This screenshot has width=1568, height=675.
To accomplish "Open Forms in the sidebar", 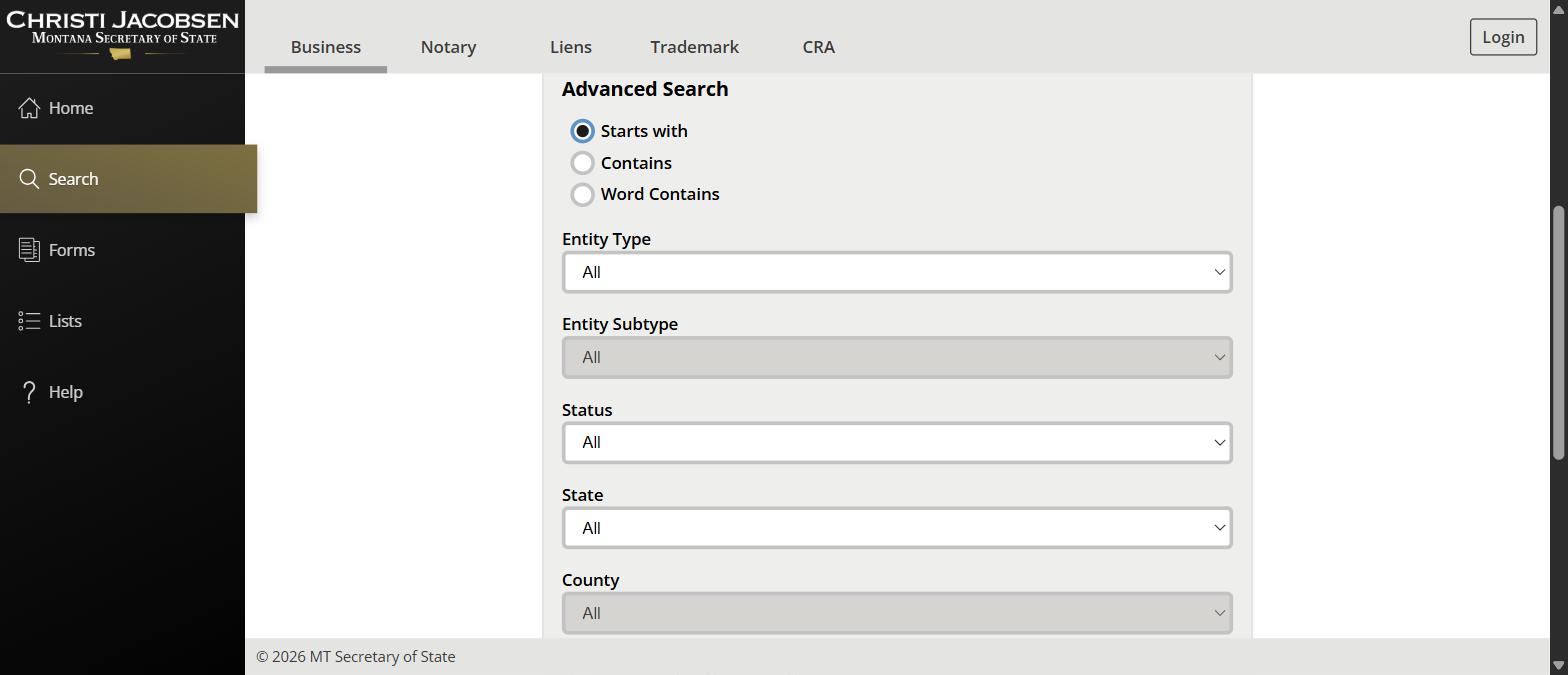I will tap(122, 250).
